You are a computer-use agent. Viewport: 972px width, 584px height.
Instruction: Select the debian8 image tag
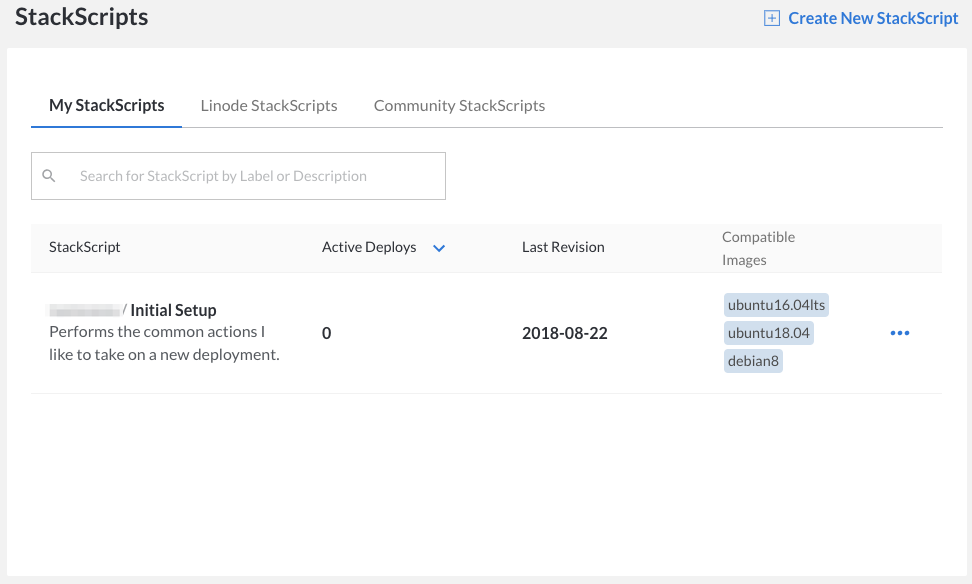click(x=753, y=361)
